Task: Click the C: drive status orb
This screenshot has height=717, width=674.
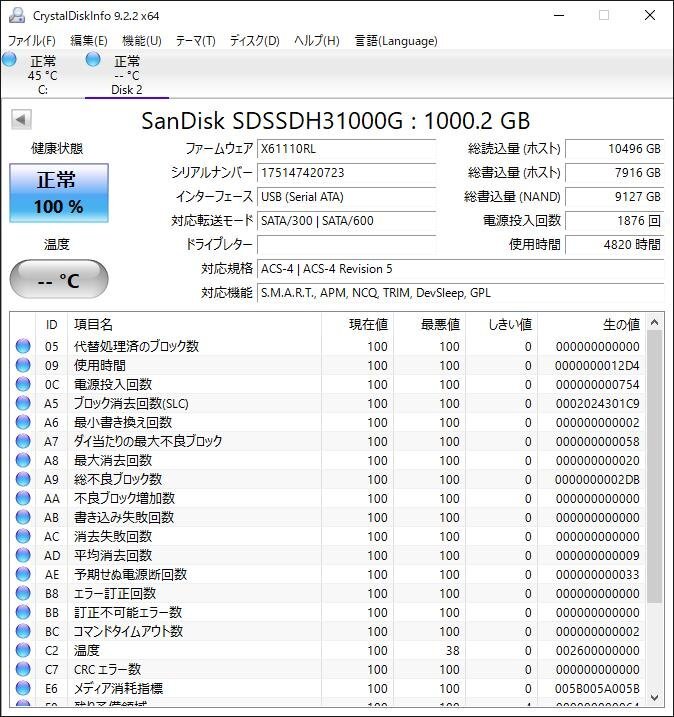Action: (9, 59)
